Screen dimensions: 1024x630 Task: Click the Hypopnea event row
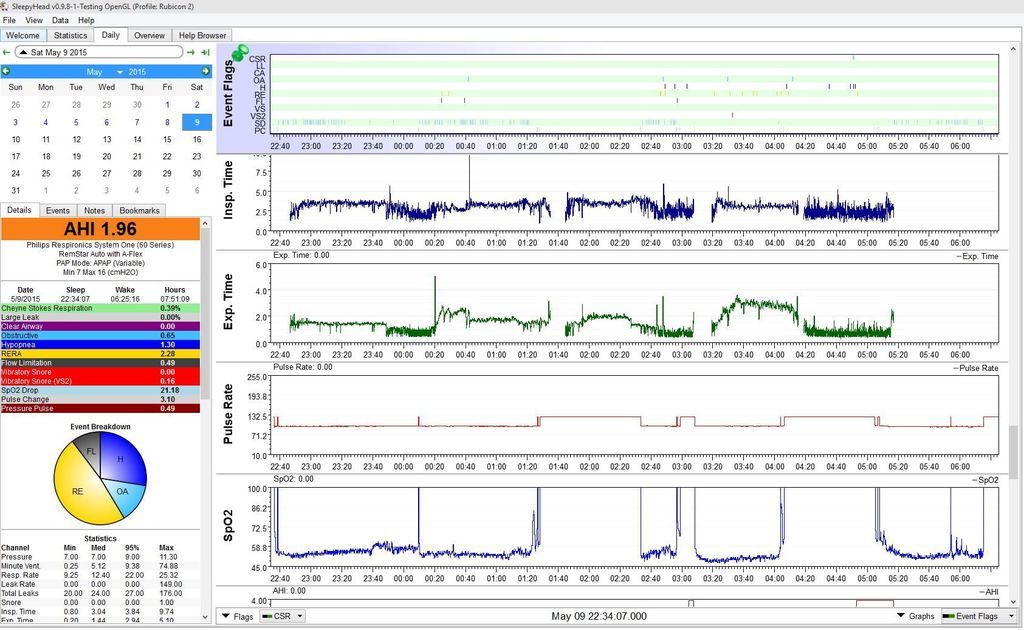(x=100, y=345)
